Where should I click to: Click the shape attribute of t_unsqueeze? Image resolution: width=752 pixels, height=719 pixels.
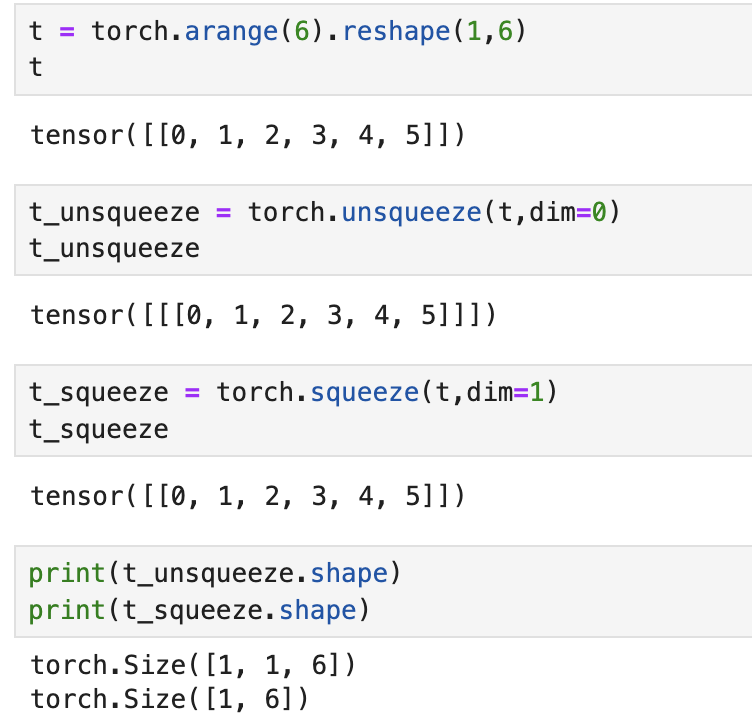click(349, 574)
